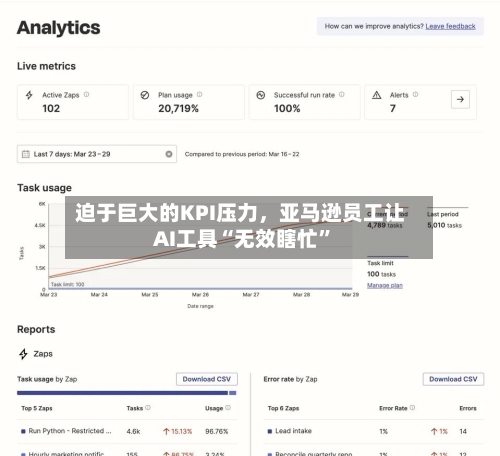This screenshot has width=500, height=456.
Task: Open the Alerts info icon
Action: click(x=415, y=95)
